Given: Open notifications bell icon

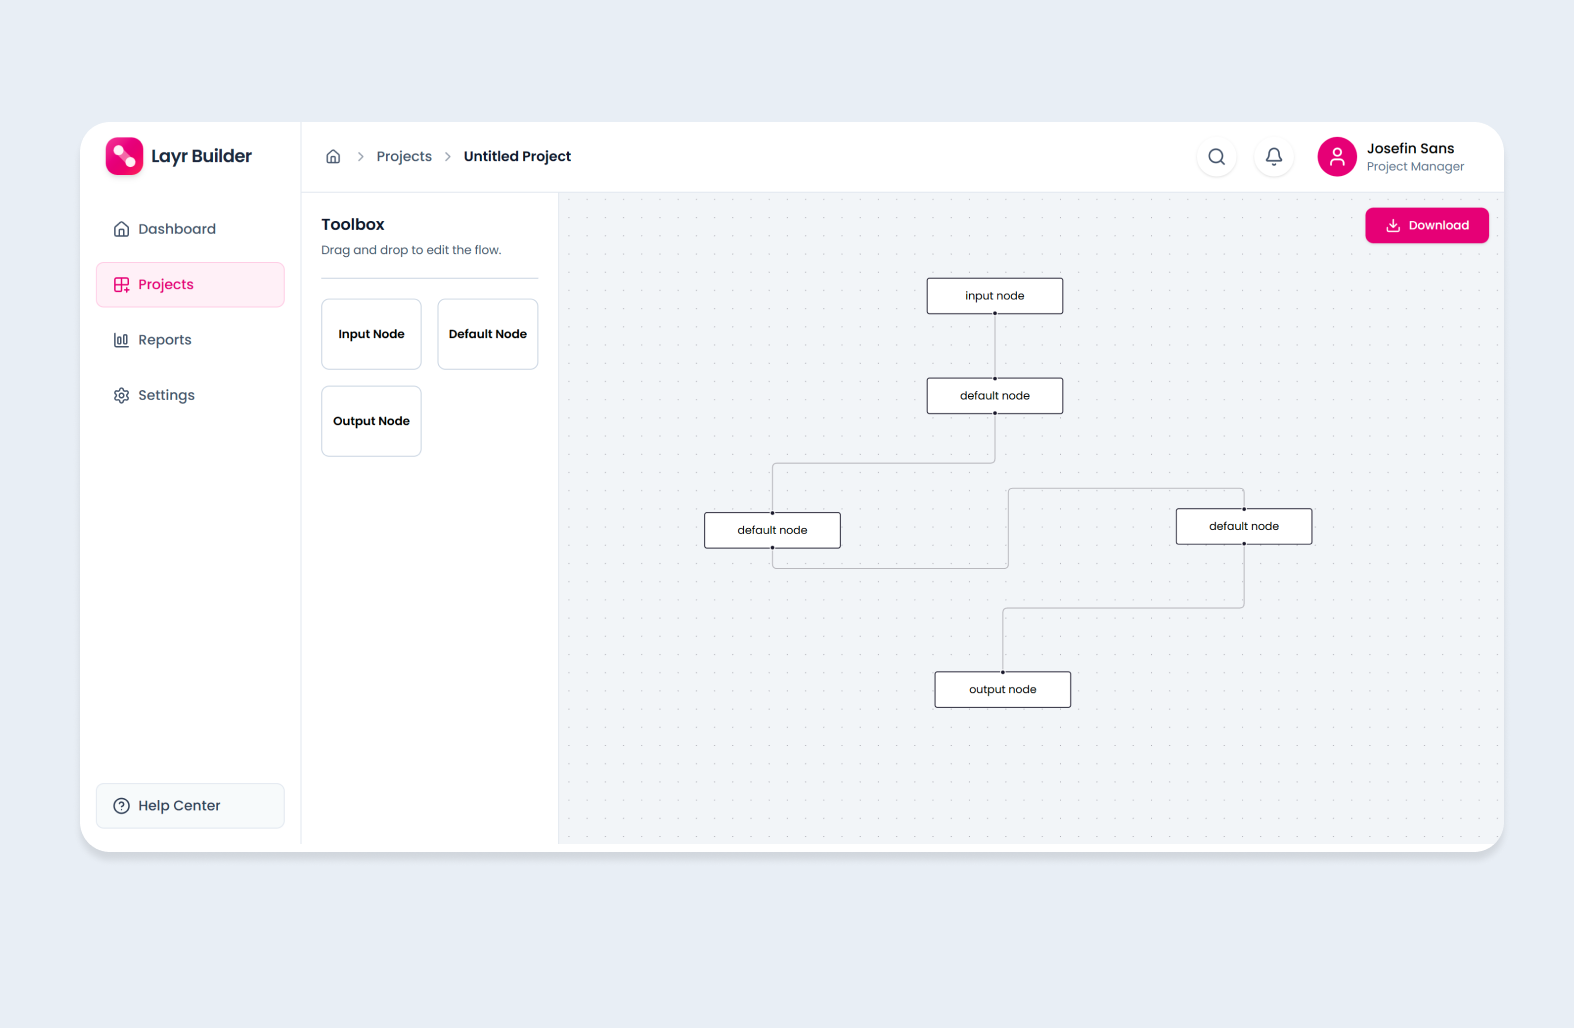Looking at the screenshot, I should [x=1273, y=157].
